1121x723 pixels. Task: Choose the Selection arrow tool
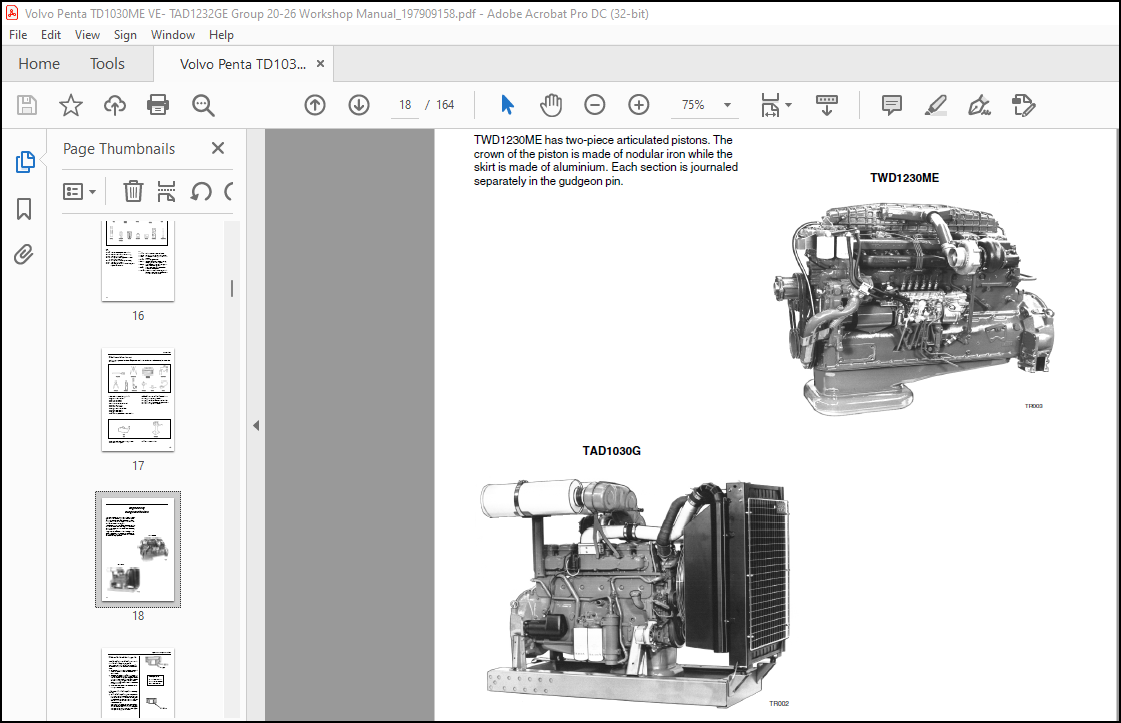(508, 105)
